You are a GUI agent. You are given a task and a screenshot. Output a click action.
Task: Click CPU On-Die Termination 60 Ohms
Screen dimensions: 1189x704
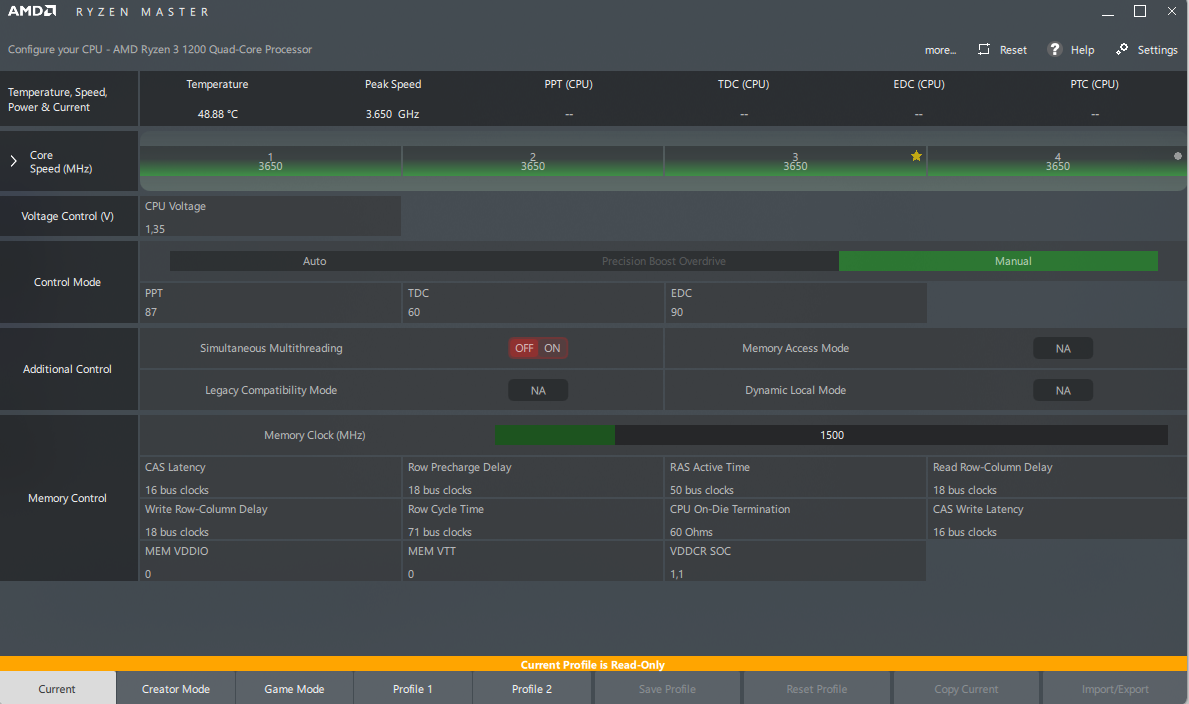[795, 520]
